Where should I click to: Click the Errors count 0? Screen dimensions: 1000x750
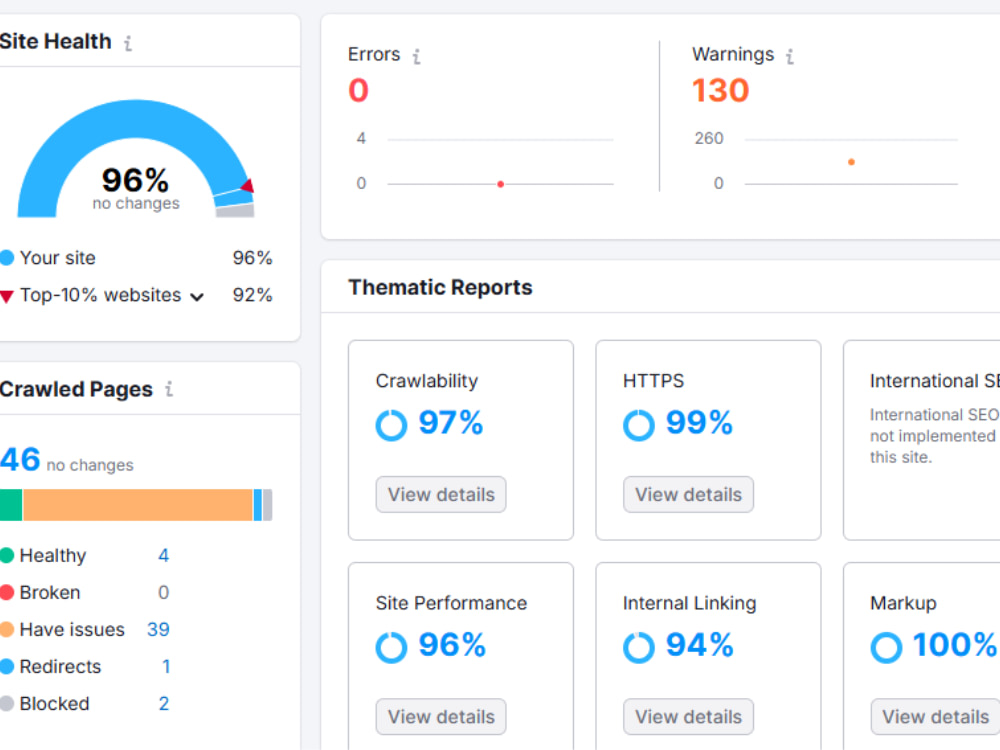pyautogui.click(x=358, y=90)
